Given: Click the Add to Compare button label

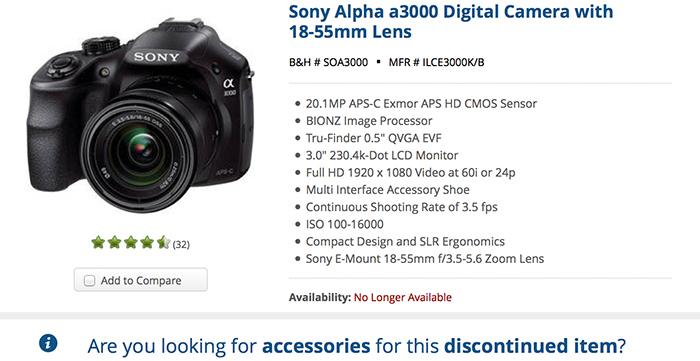Looking at the screenshot, I should point(141,281).
